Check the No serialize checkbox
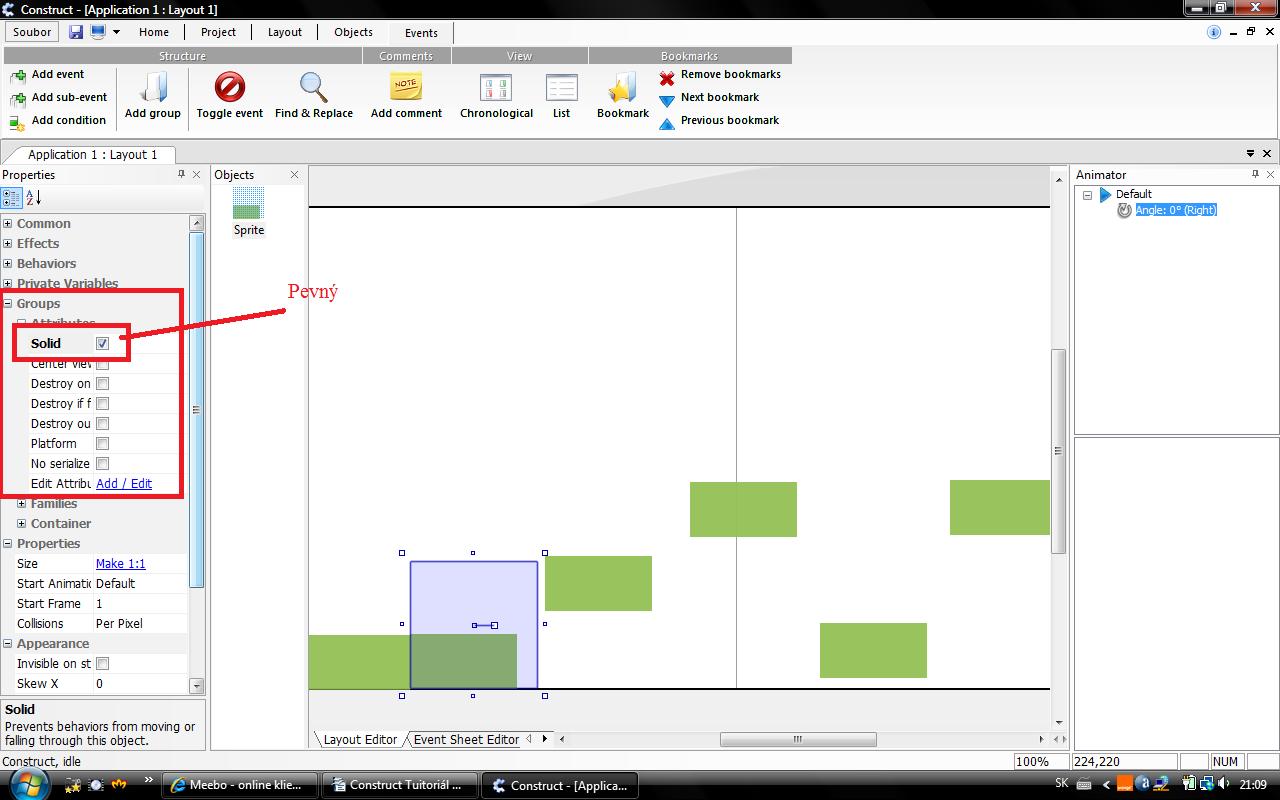Screen dimensions: 1280x800 [102, 463]
